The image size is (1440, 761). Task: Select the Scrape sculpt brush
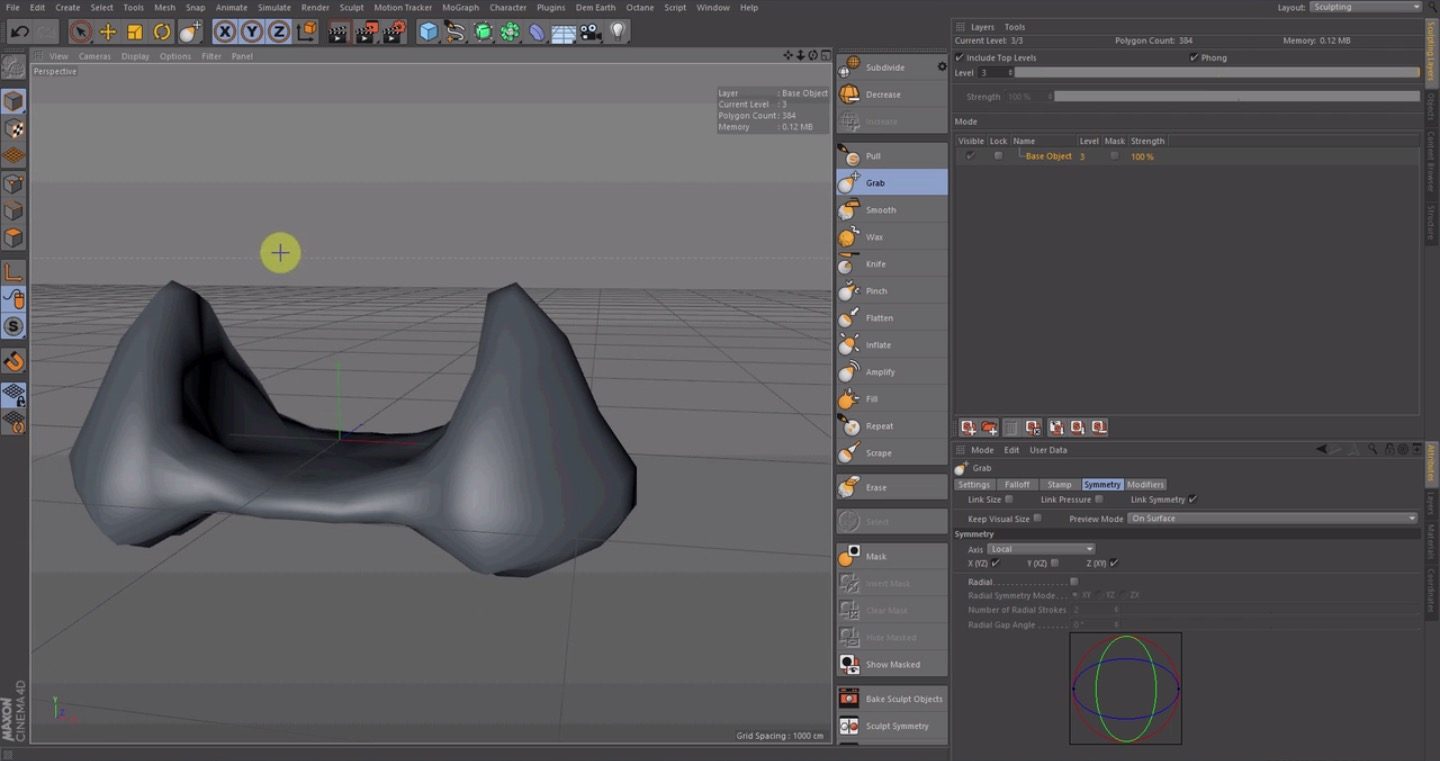click(x=892, y=453)
